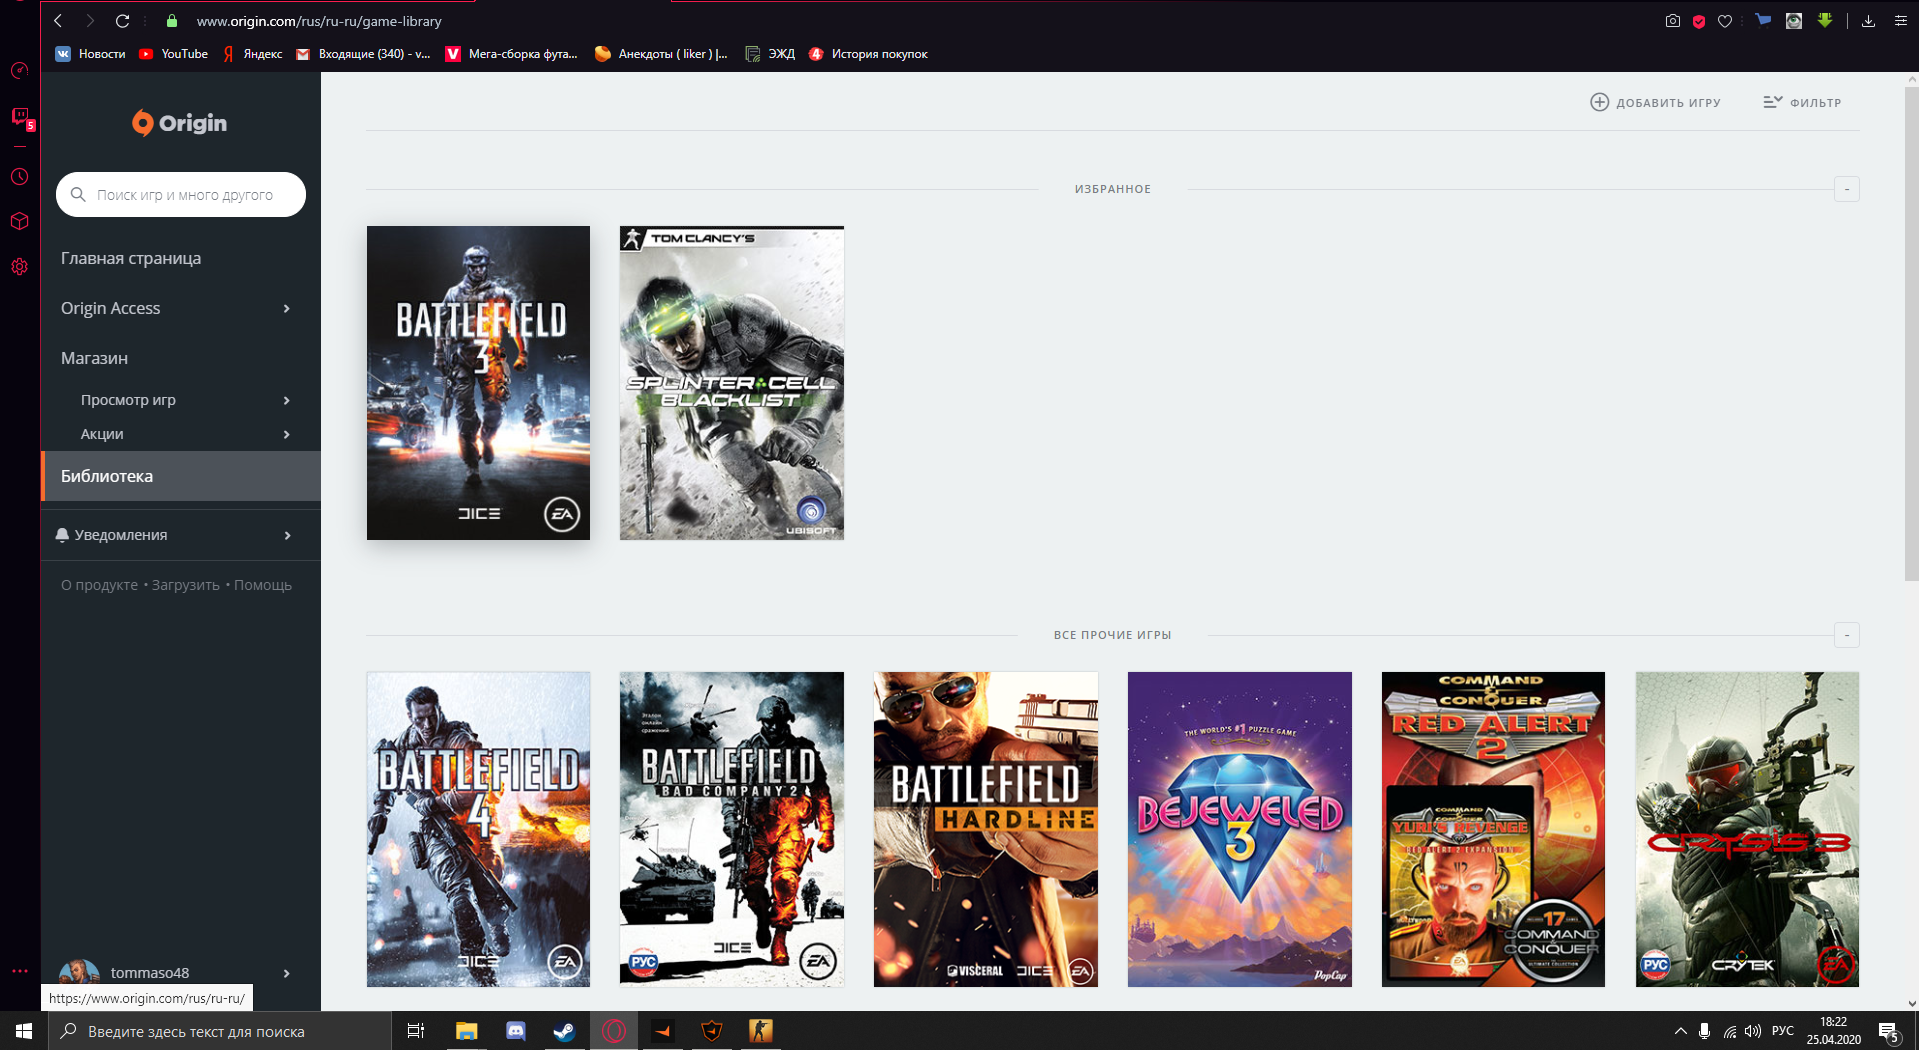This screenshot has height=1050, width=1919.
Task: Select Библиотека in the sidebar
Action: pyautogui.click(x=181, y=476)
